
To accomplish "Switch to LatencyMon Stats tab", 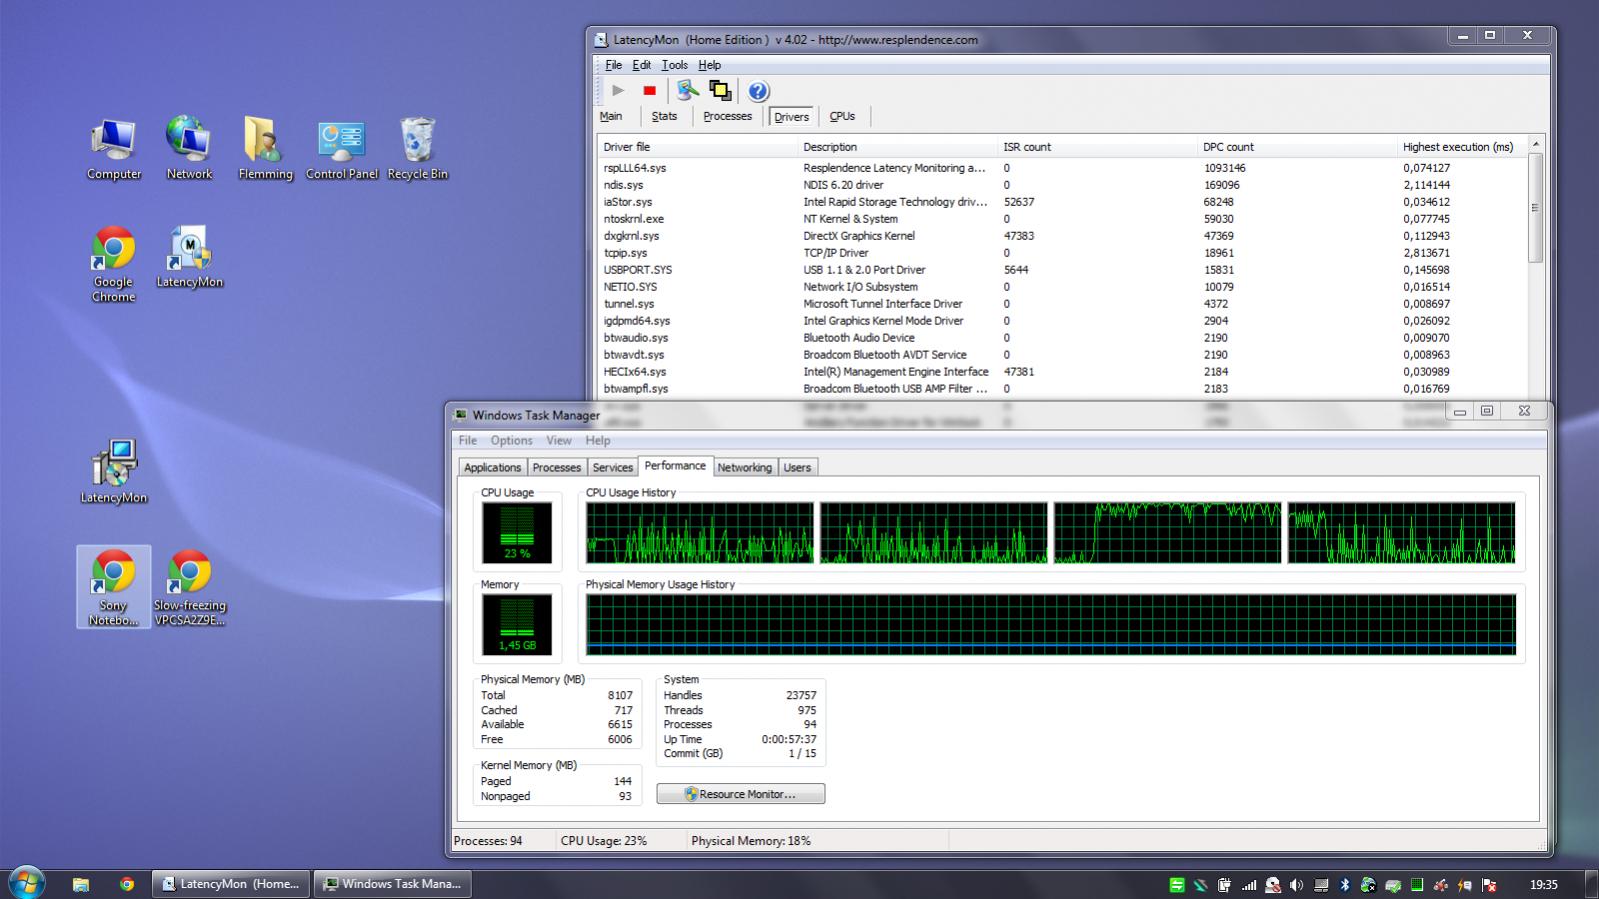I will [664, 116].
